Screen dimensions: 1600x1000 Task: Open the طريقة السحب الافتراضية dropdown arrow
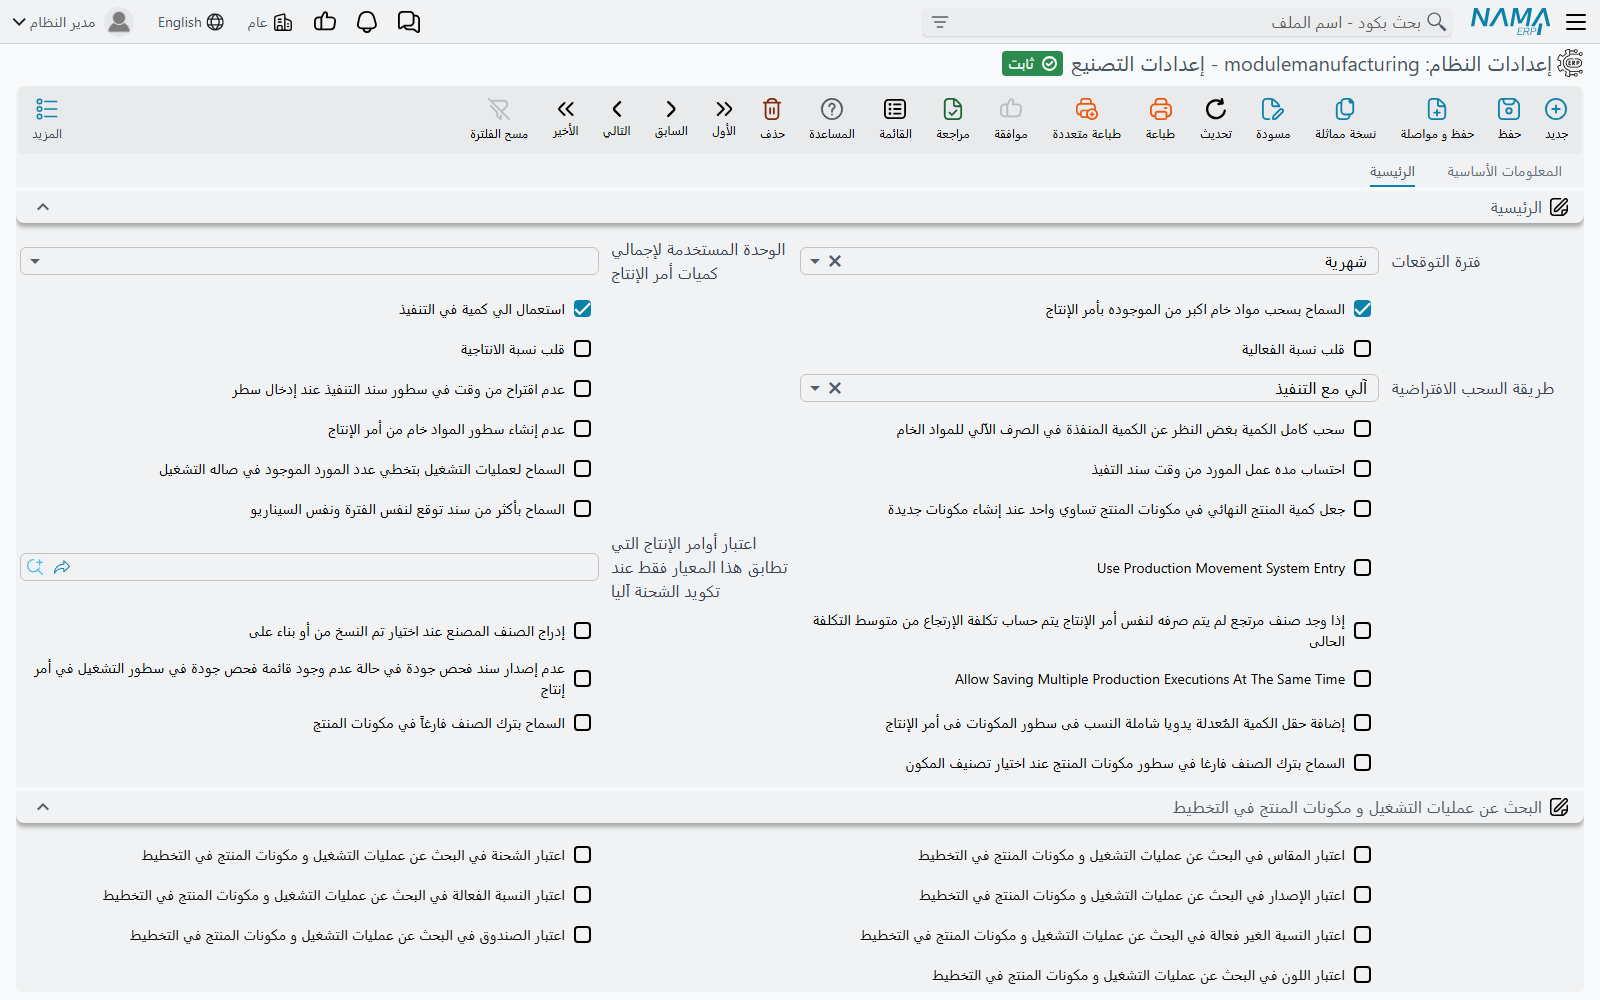tap(815, 389)
